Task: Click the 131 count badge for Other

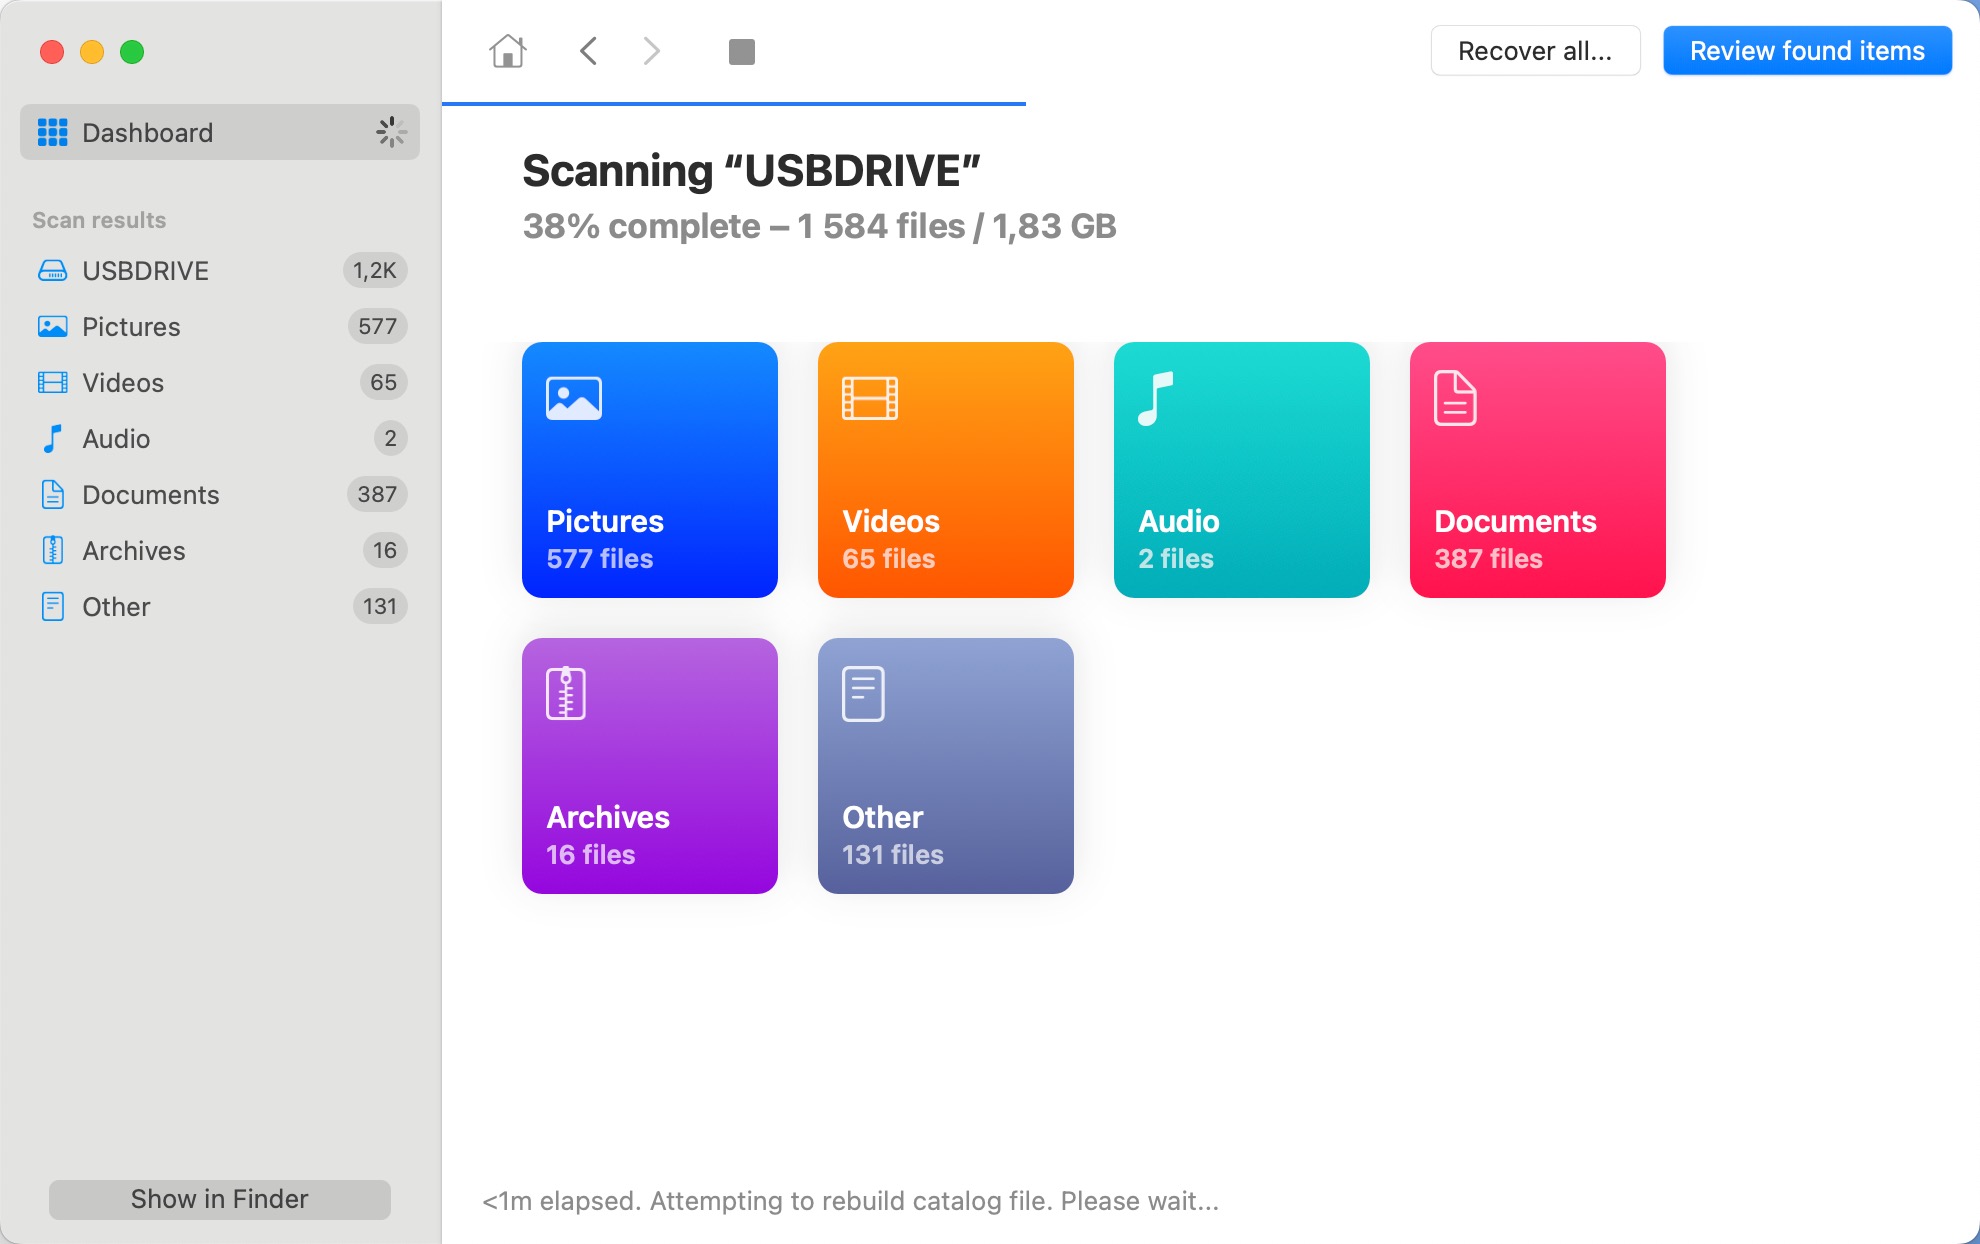Action: point(380,607)
